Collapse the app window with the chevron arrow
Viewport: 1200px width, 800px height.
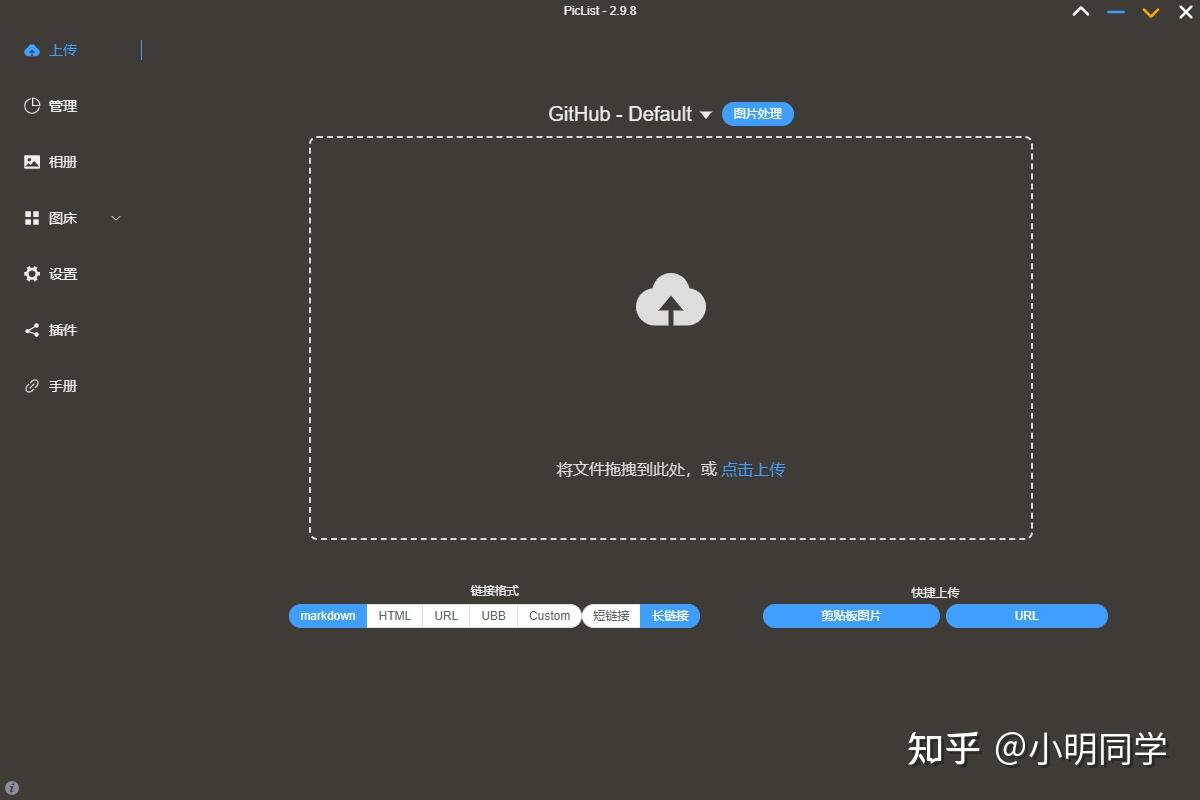(x=1081, y=12)
